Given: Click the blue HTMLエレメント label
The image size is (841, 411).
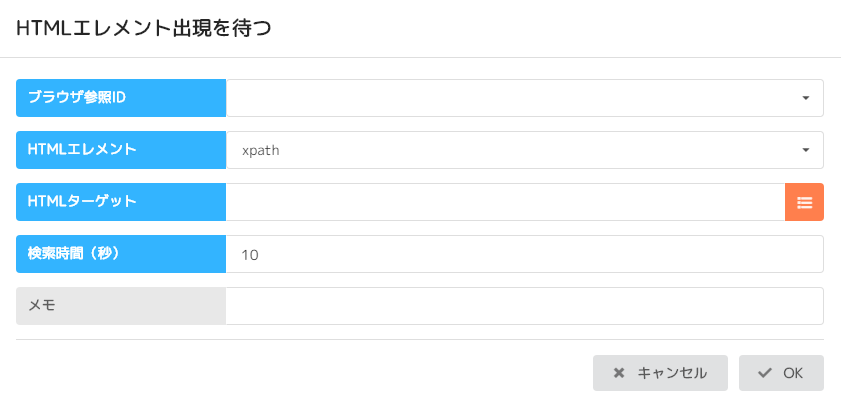Looking at the screenshot, I should (x=121, y=150).
